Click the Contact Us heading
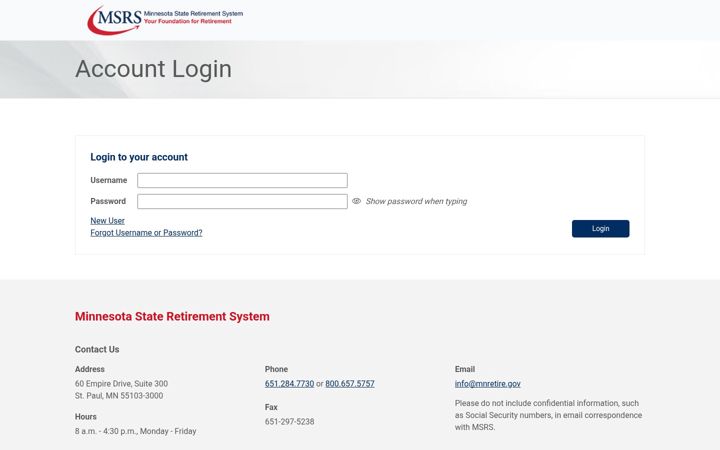720x450 pixels. coord(97,349)
